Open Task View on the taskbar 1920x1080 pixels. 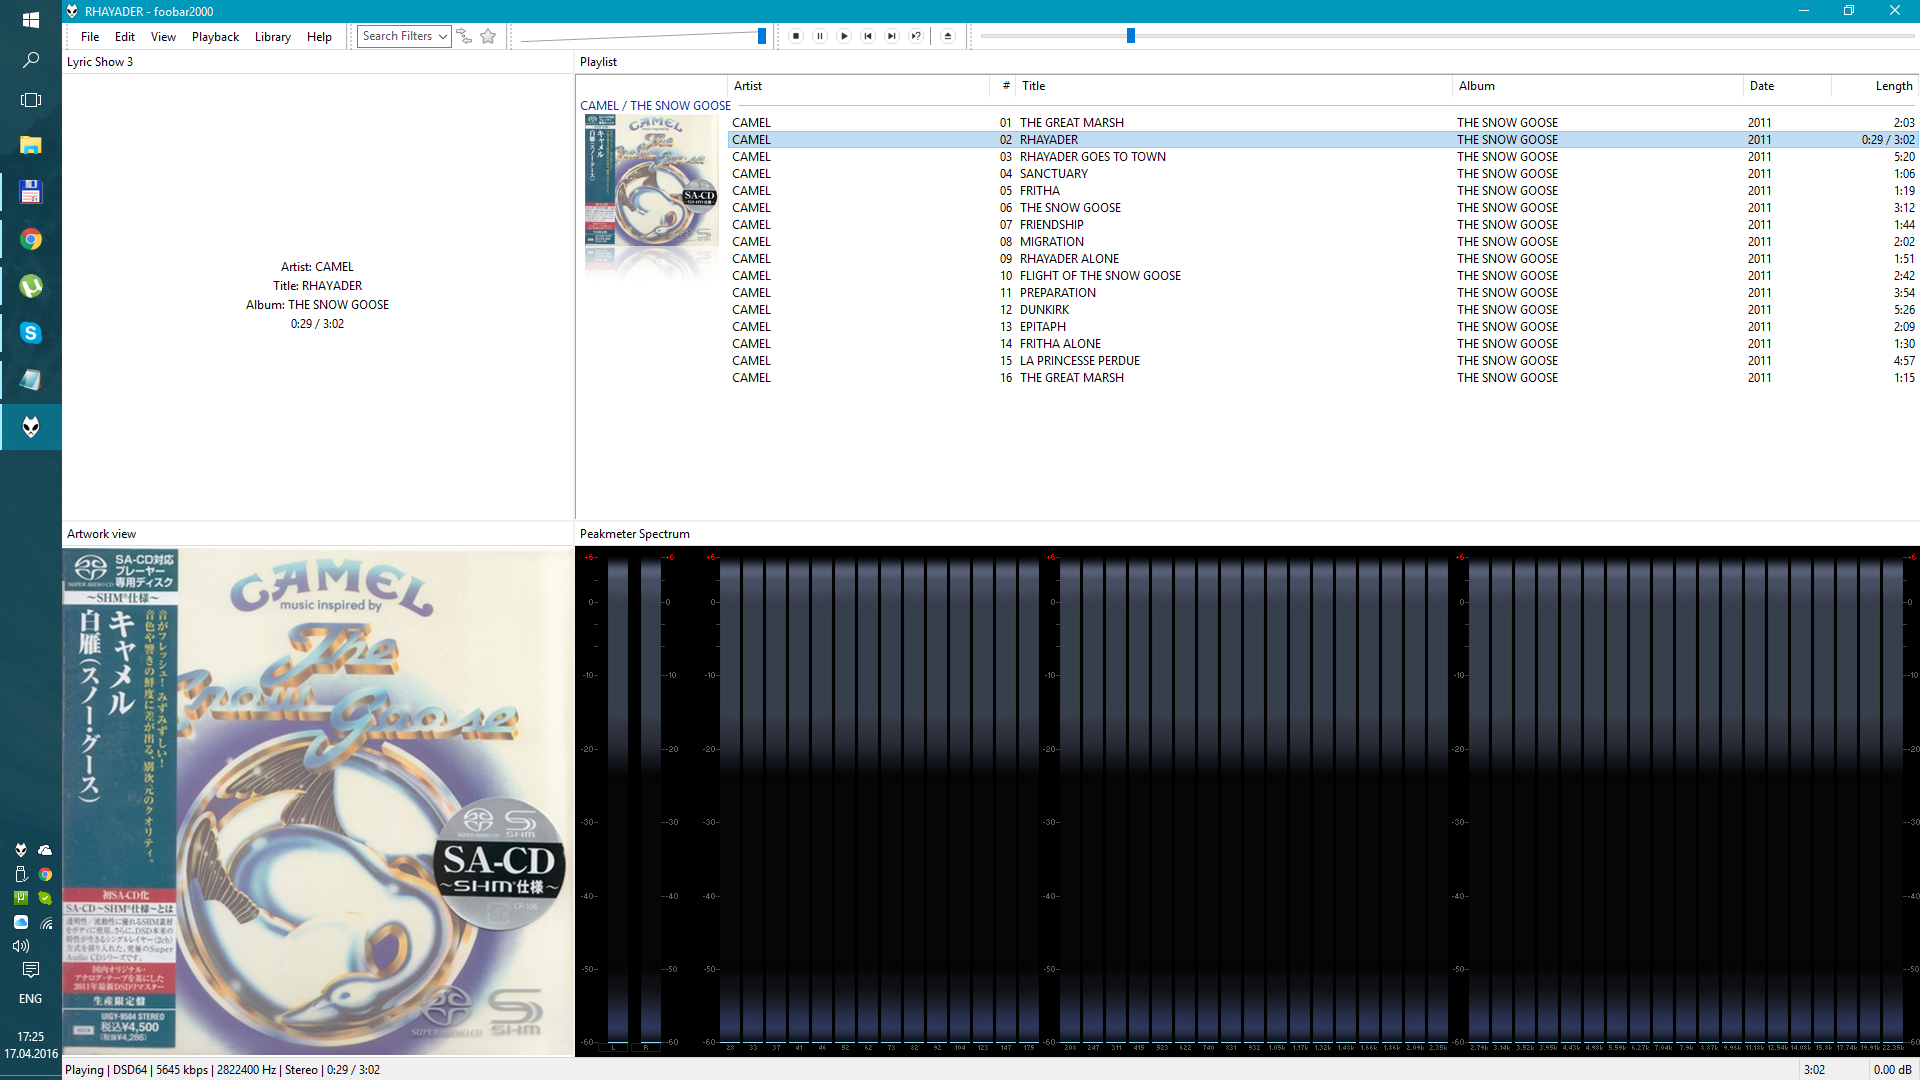(x=31, y=100)
